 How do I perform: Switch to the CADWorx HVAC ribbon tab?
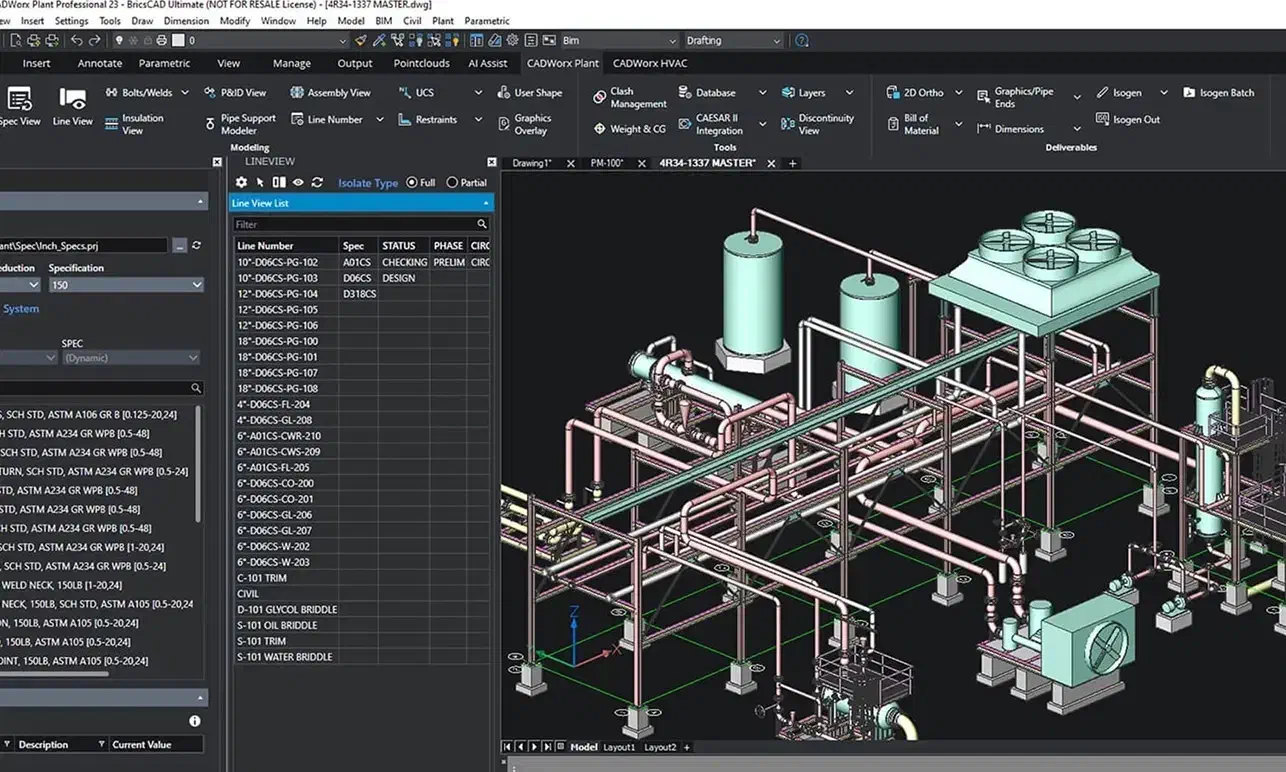(x=650, y=63)
